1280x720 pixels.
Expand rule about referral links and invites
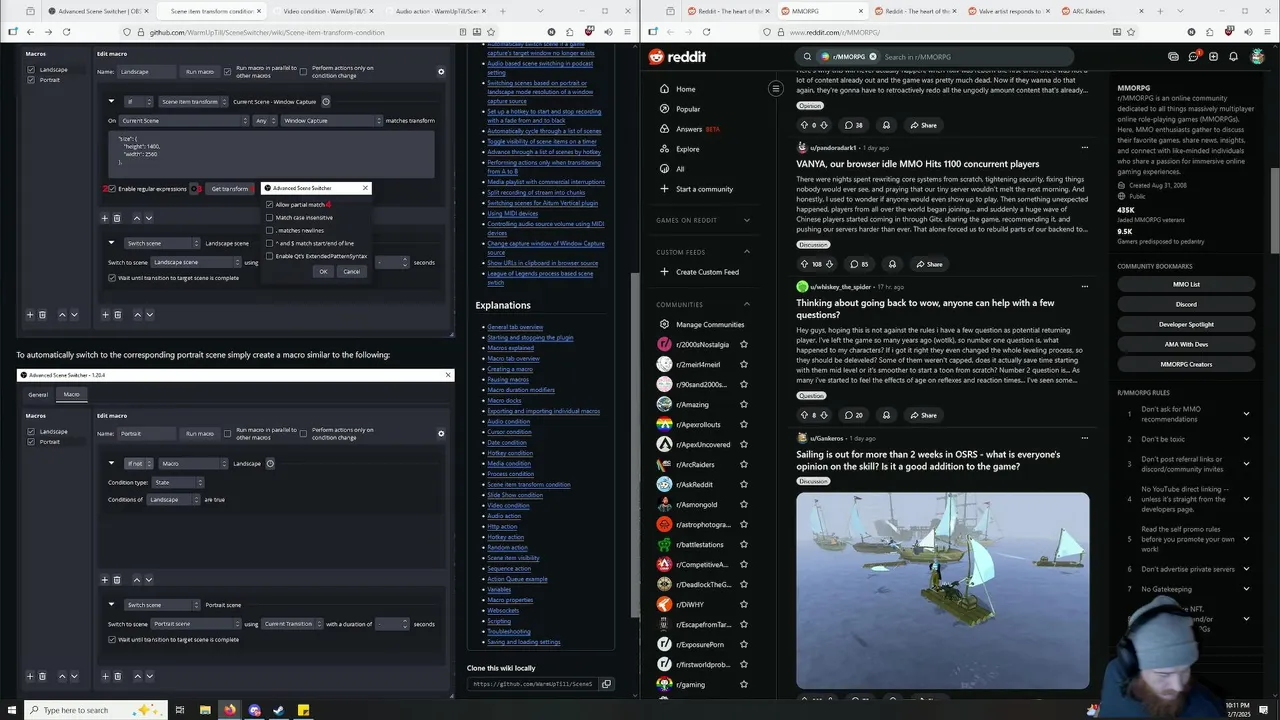click(x=1246, y=464)
